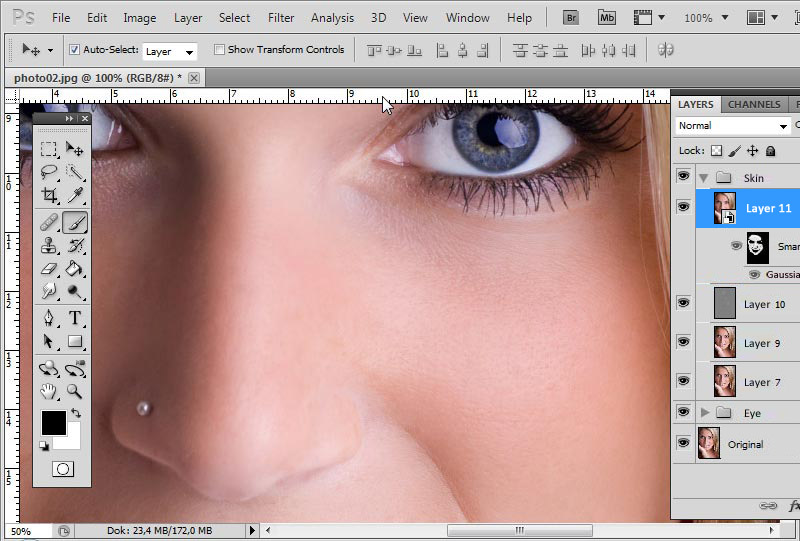The height and width of the screenshot is (541, 800).
Task: Choose the Clone Stamp tool
Action: [48, 245]
